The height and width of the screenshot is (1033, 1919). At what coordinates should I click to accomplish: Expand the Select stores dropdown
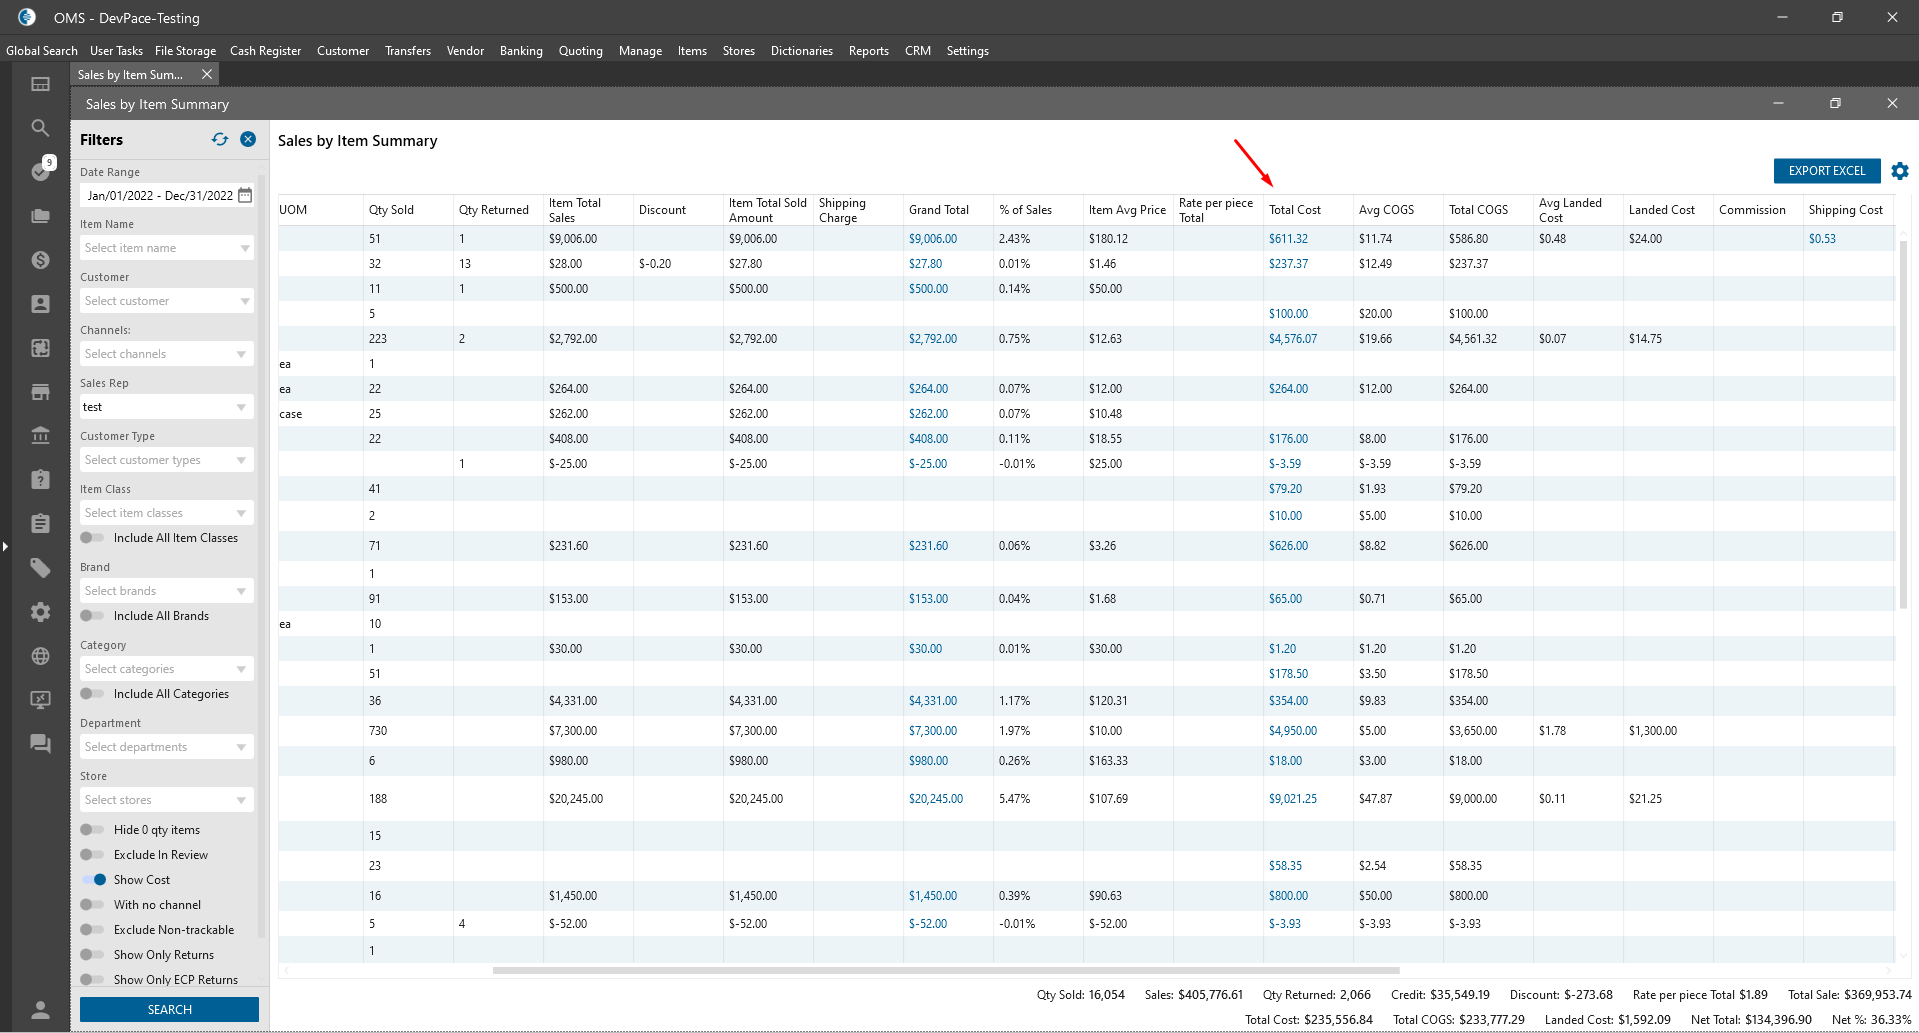click(x=166, y=800)
